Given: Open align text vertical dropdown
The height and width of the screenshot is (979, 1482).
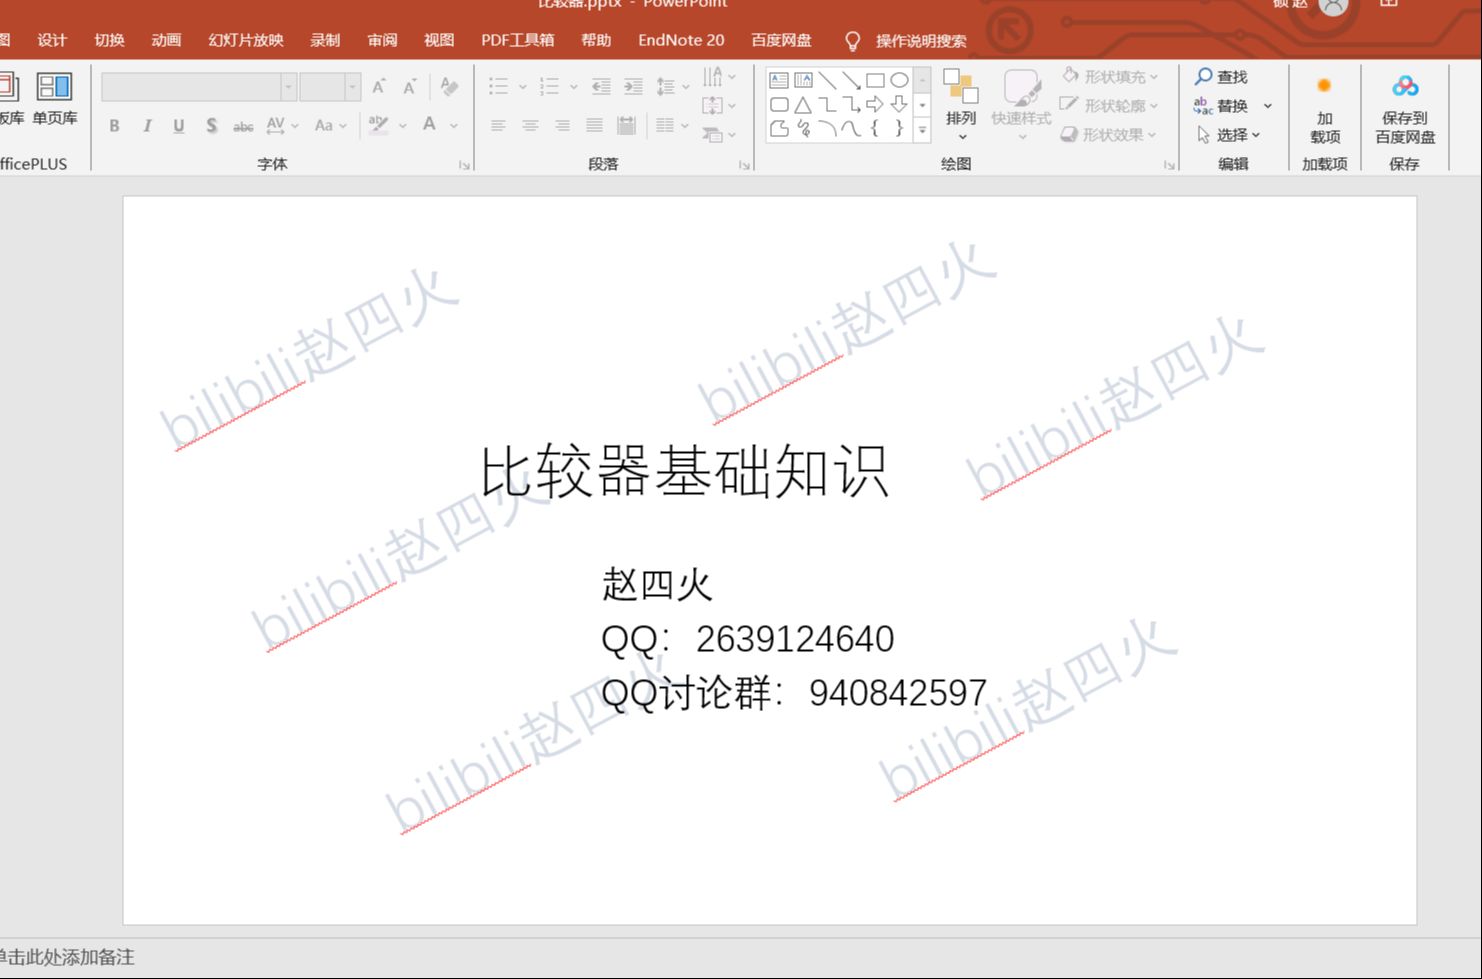Looking at the screenshot, I should pyautogui.click(x=719, y=105).
